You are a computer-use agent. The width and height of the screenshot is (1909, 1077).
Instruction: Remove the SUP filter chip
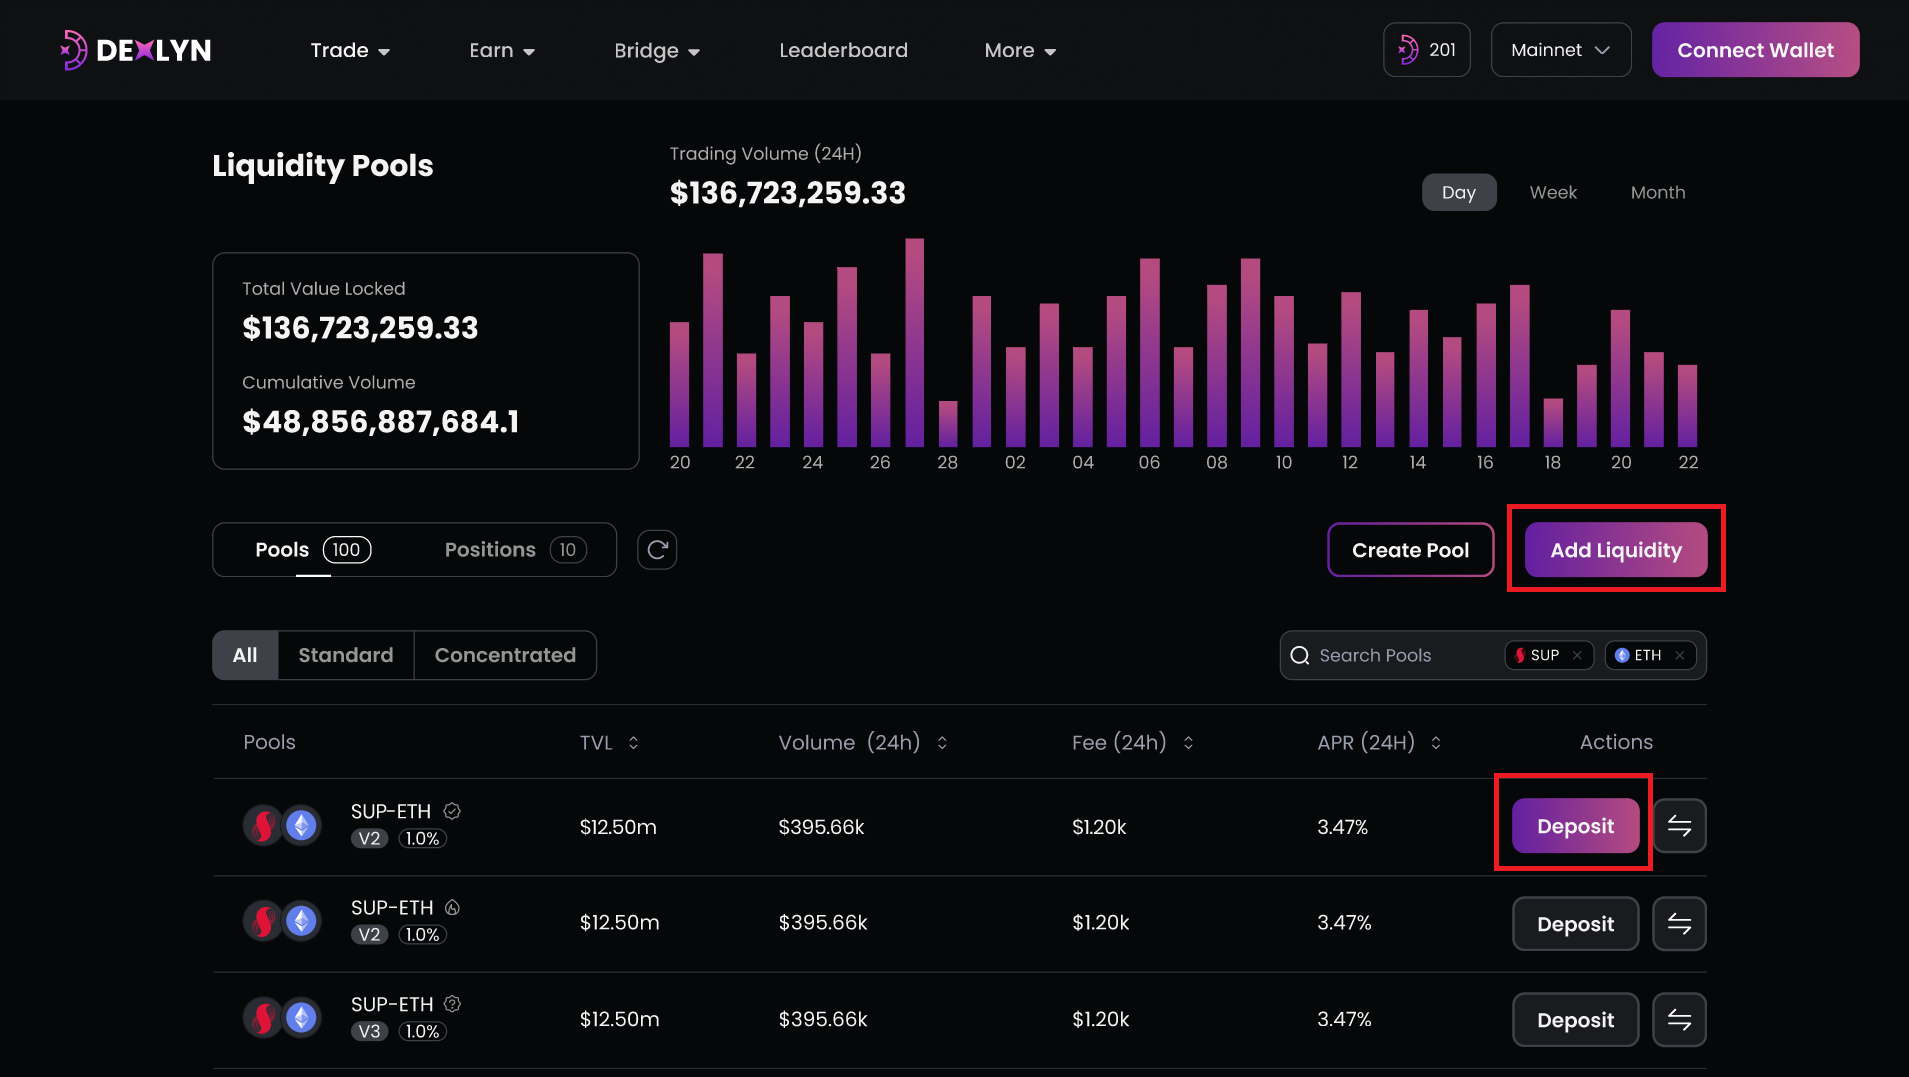(x=1578, y=655)
